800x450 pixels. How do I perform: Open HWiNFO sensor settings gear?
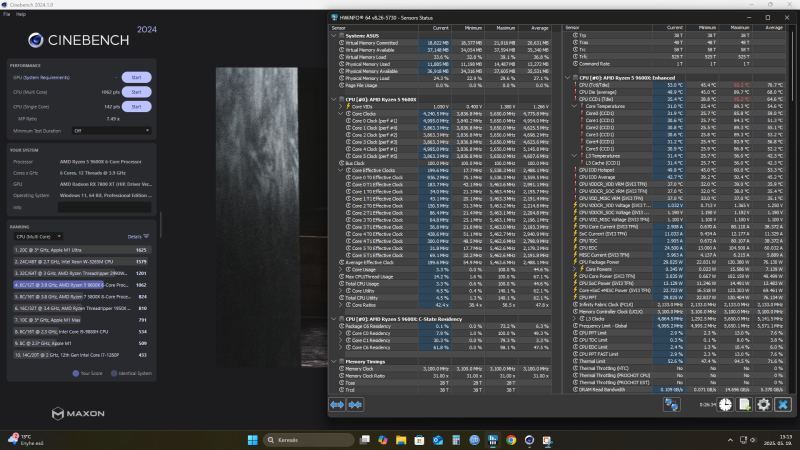tap(763, 405)
